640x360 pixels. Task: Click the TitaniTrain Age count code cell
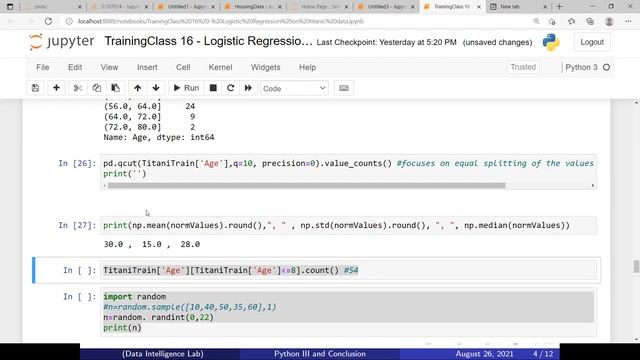(349, 270)
